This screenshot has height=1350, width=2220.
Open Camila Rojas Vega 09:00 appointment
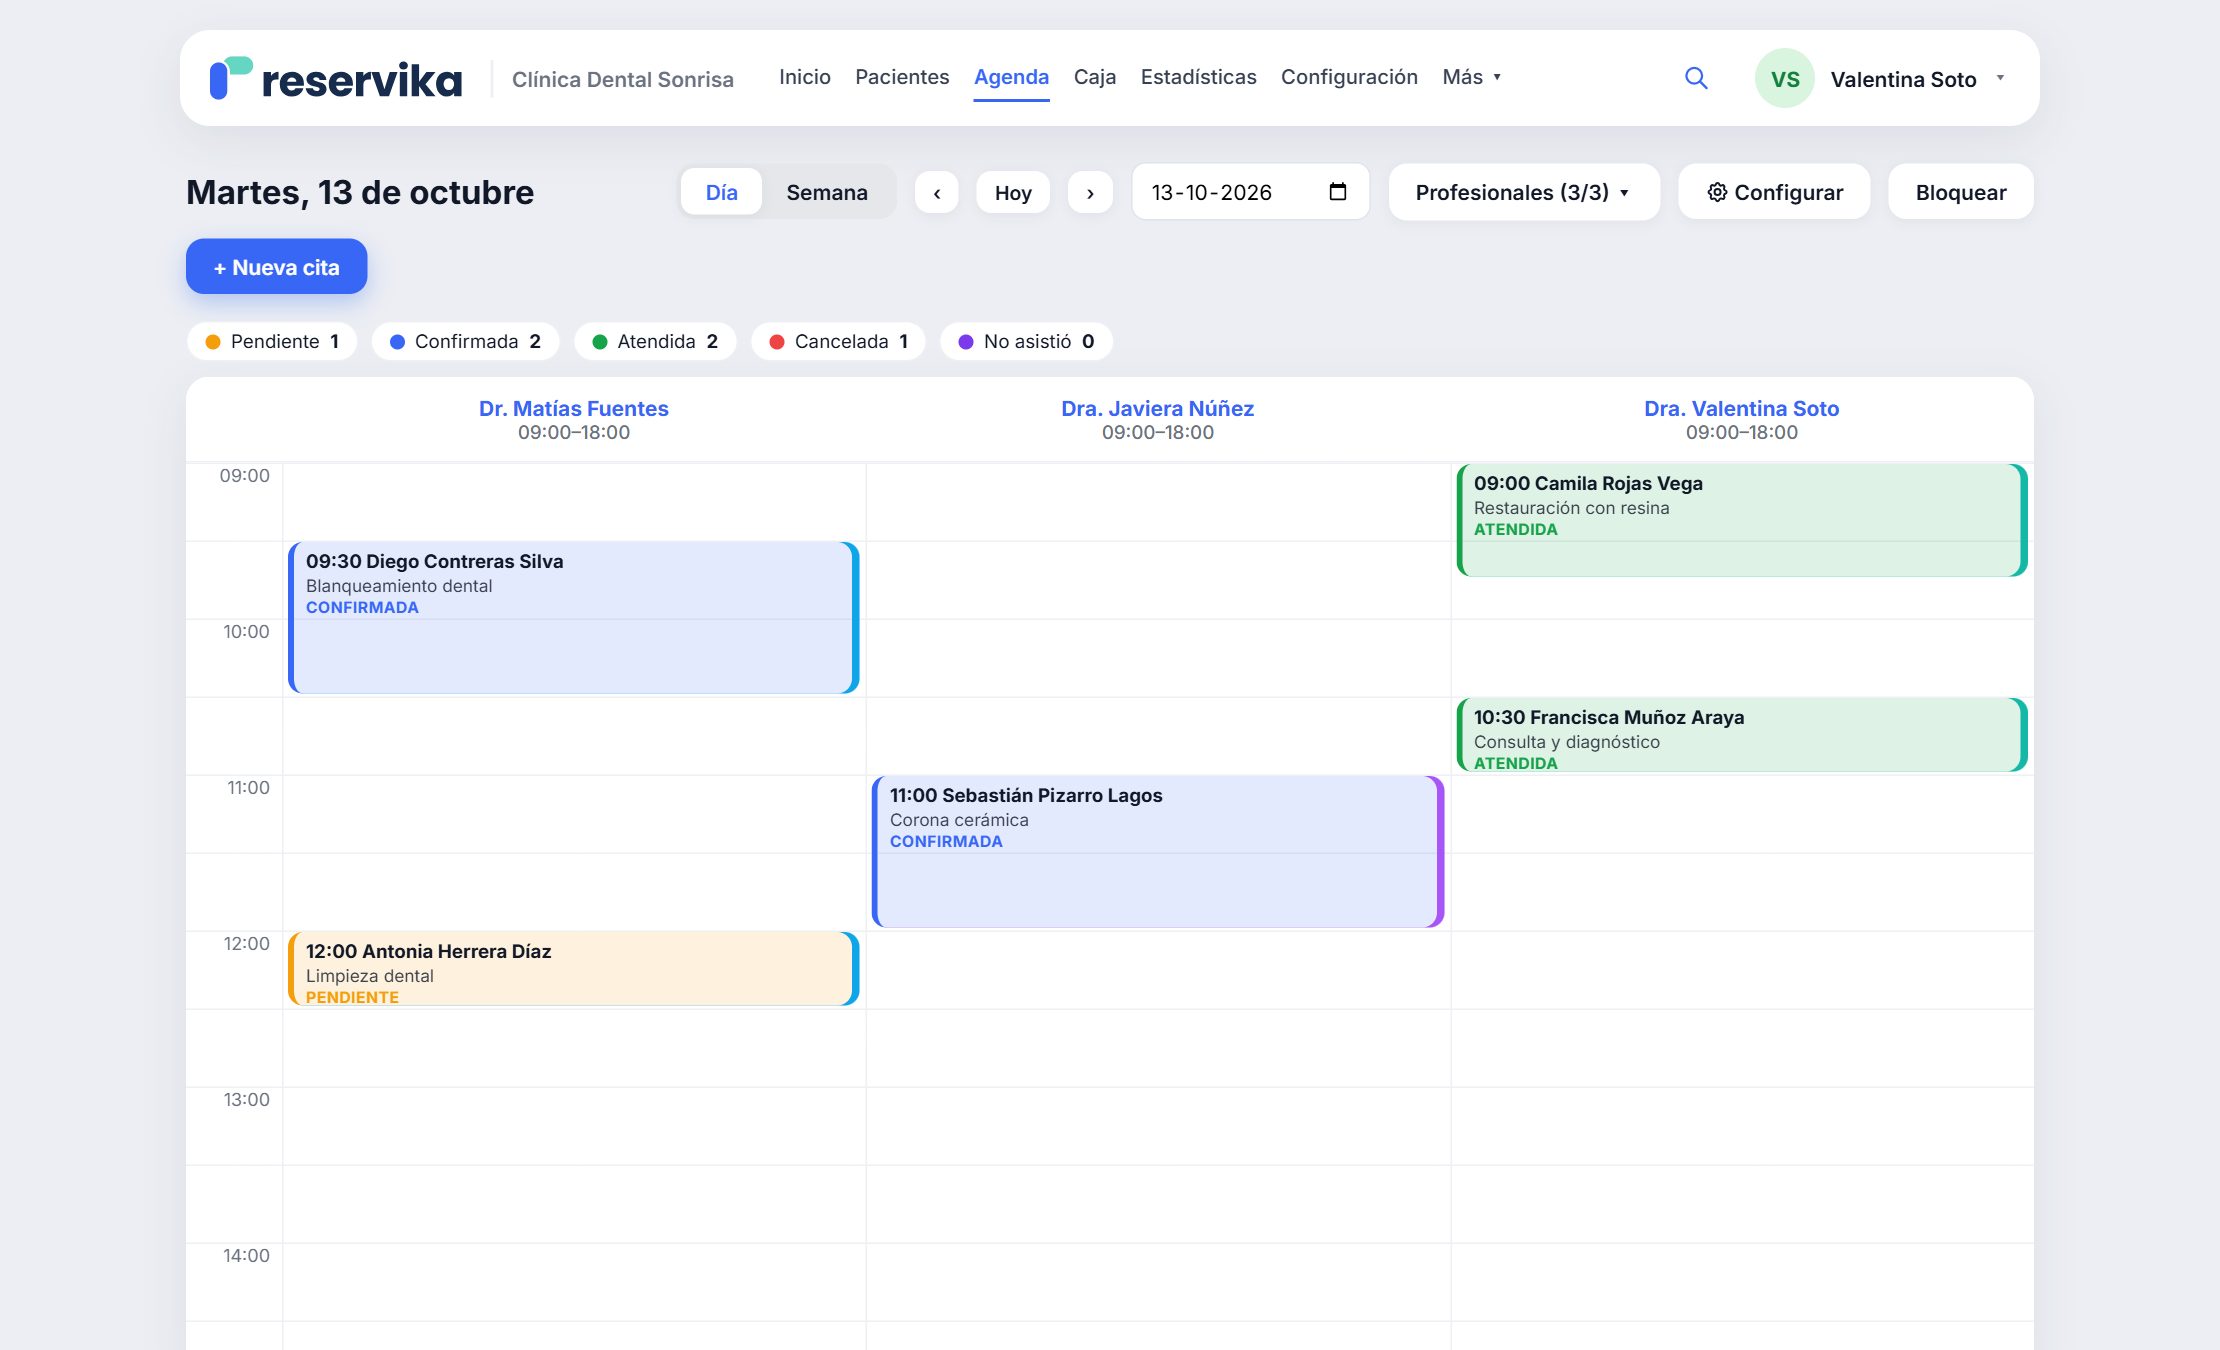(1742, 520)
